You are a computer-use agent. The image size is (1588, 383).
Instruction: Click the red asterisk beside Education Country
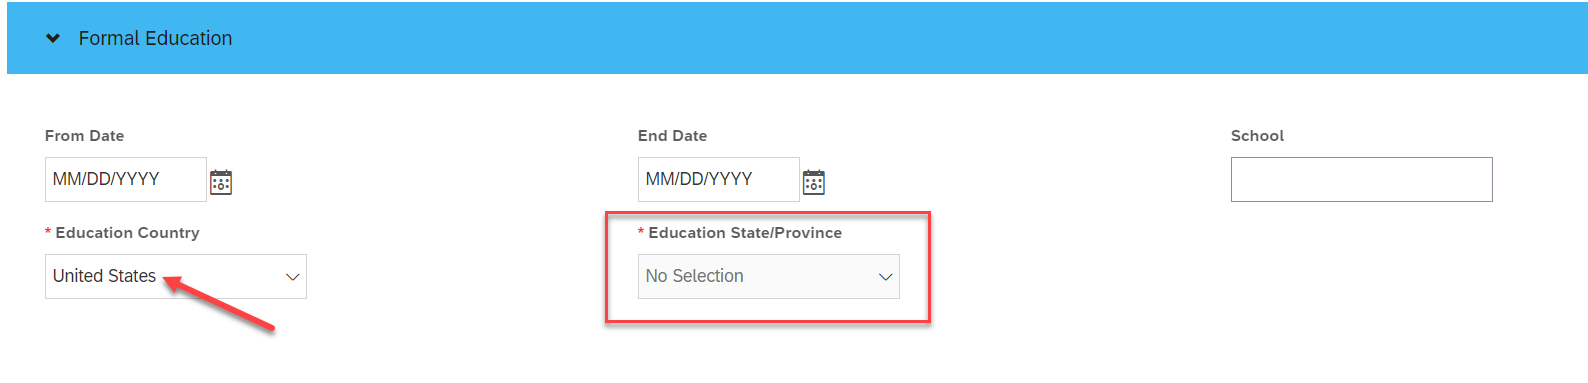coord(48,232)
